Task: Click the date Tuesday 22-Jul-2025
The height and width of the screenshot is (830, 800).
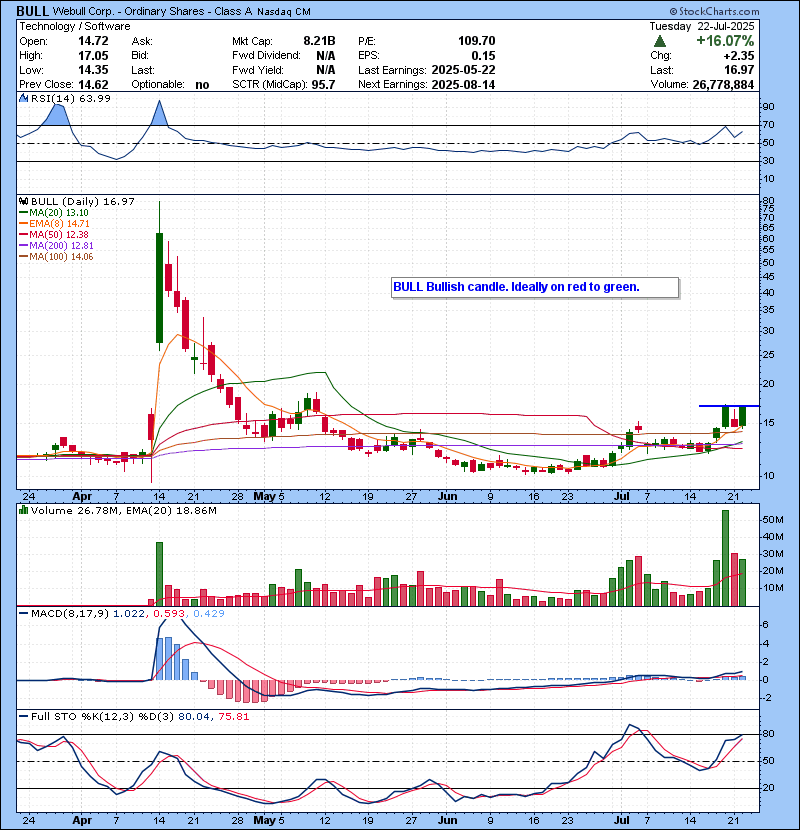Action: point(702,26)
